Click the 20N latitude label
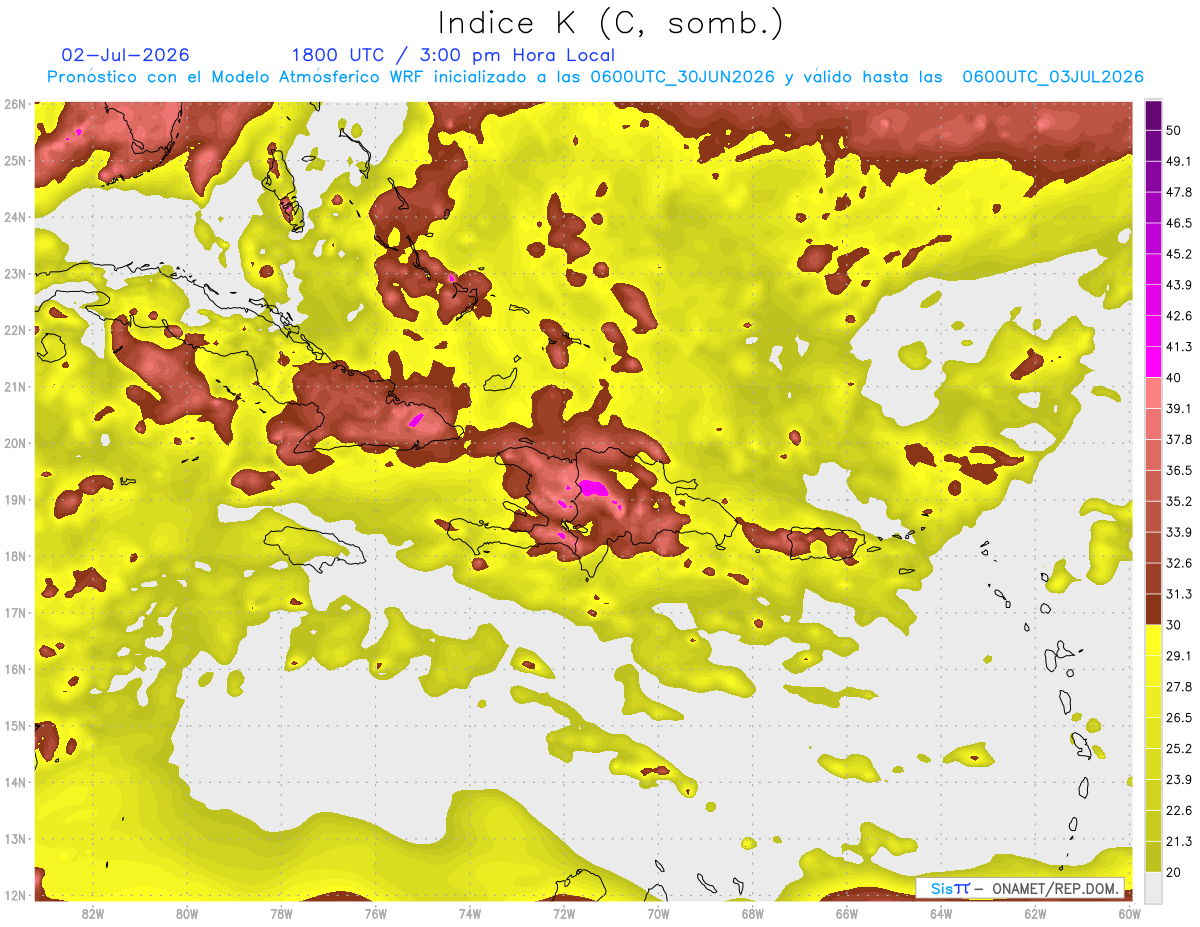 (14, 443)
